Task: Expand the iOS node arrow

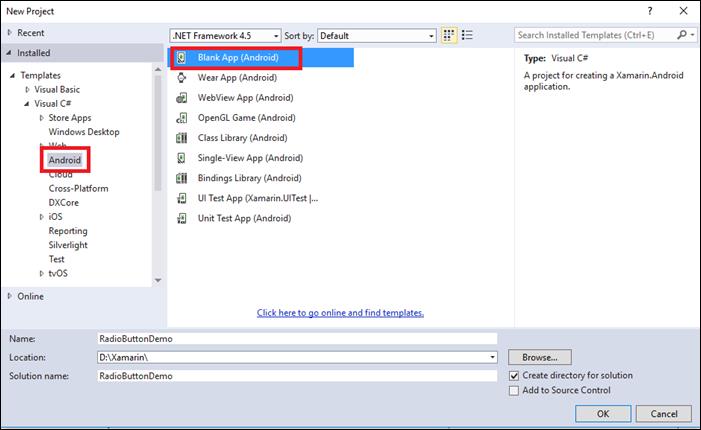Action: [42, 217]
